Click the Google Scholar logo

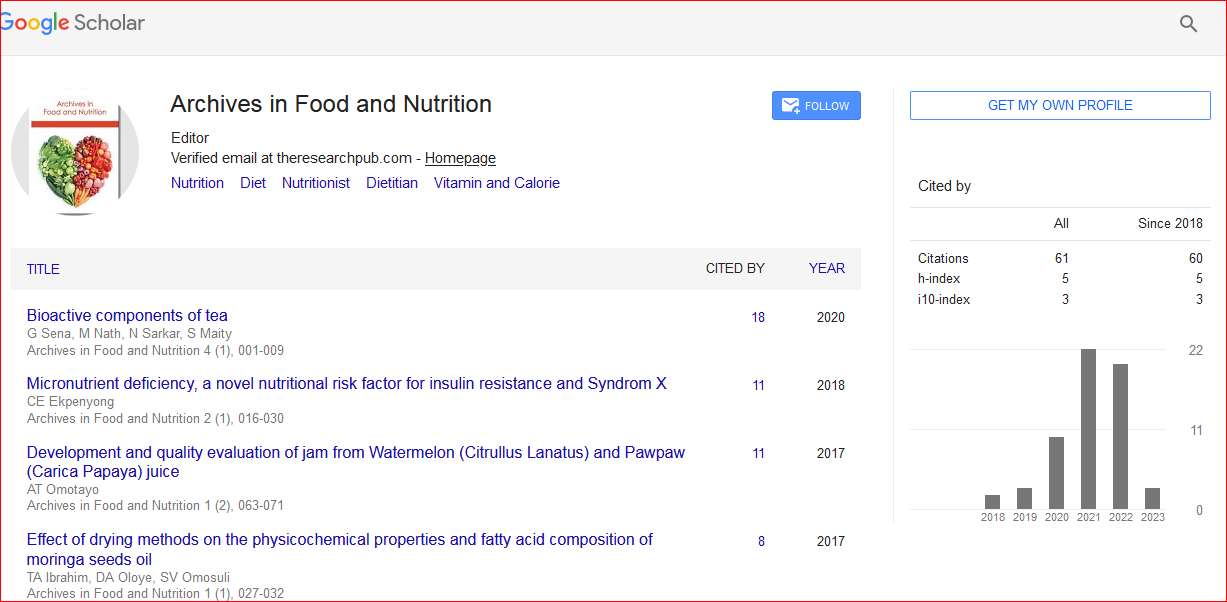click(x=73, y=24)
